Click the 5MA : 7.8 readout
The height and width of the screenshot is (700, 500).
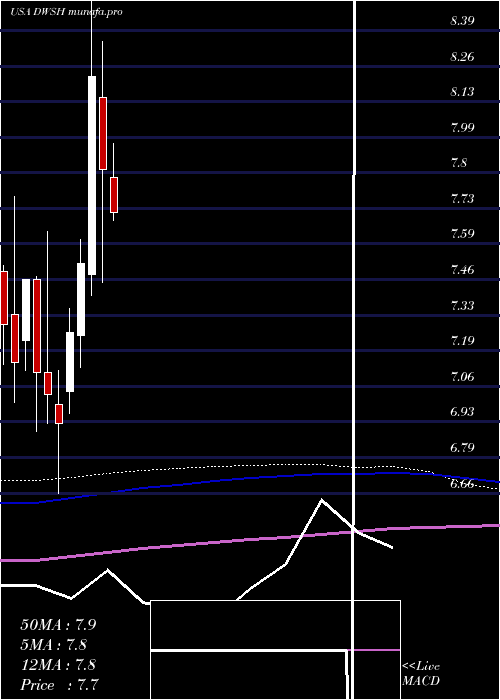[54, 645]
